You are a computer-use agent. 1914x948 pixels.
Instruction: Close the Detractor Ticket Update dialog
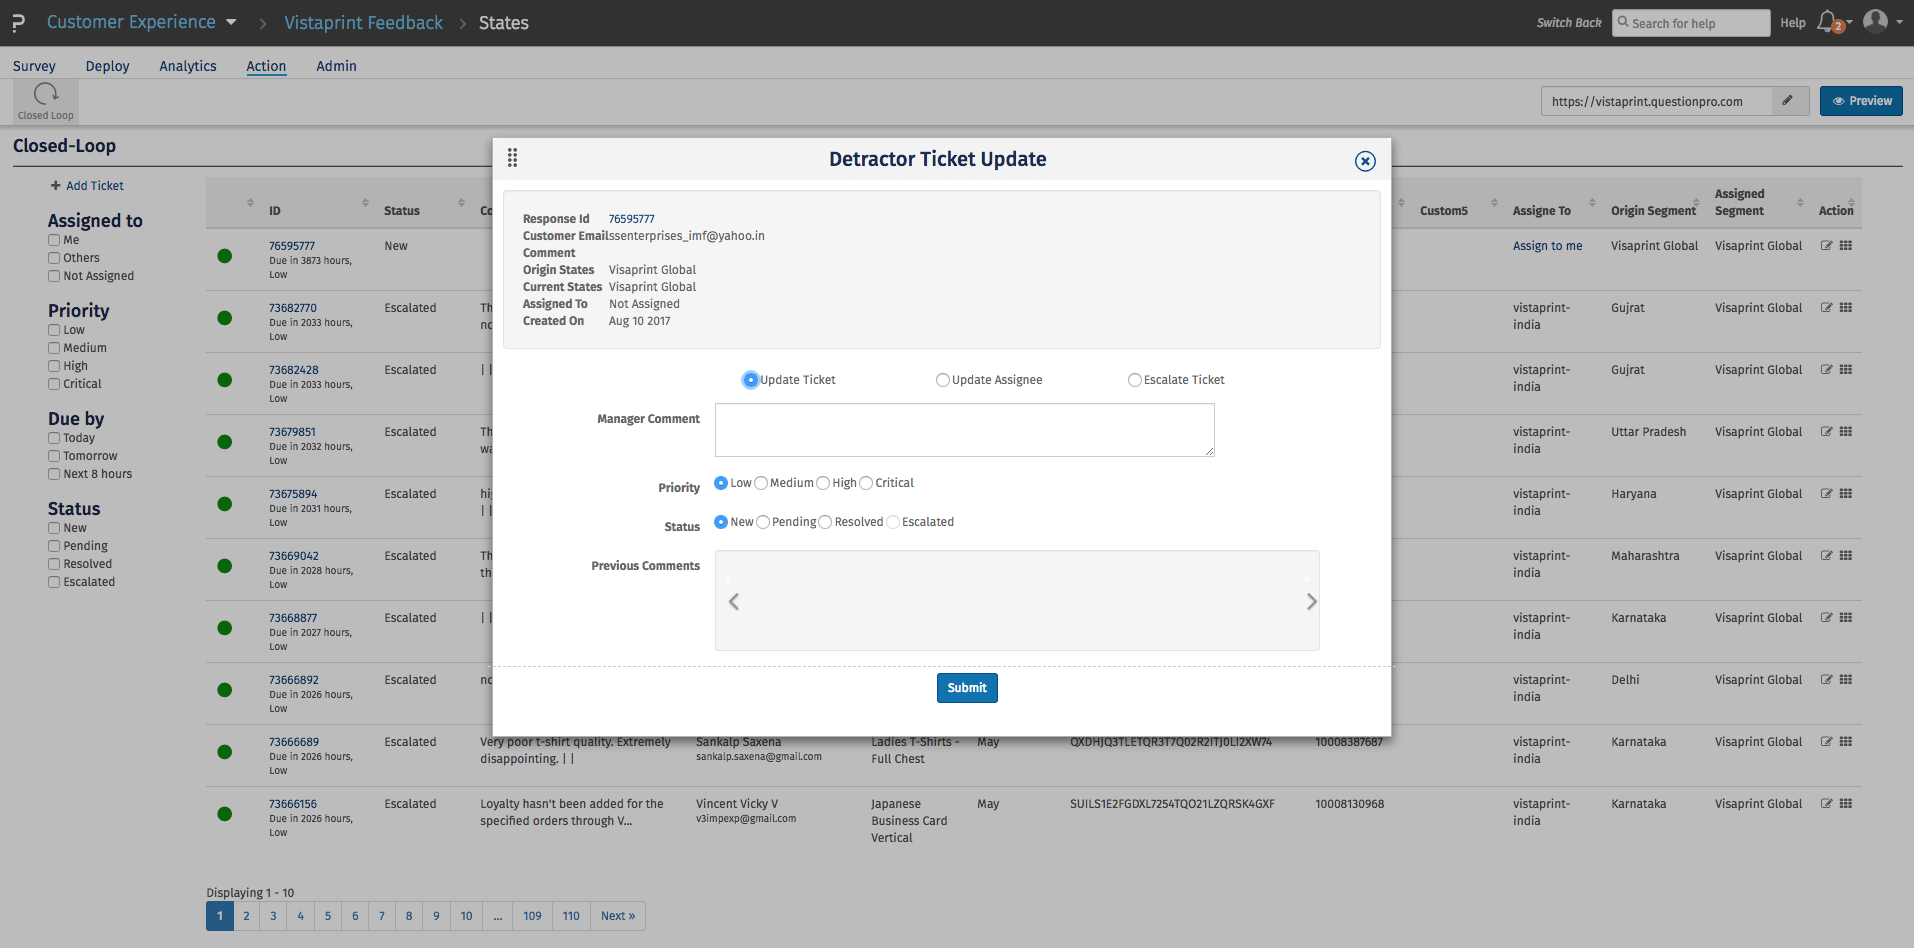point(1365,161)
